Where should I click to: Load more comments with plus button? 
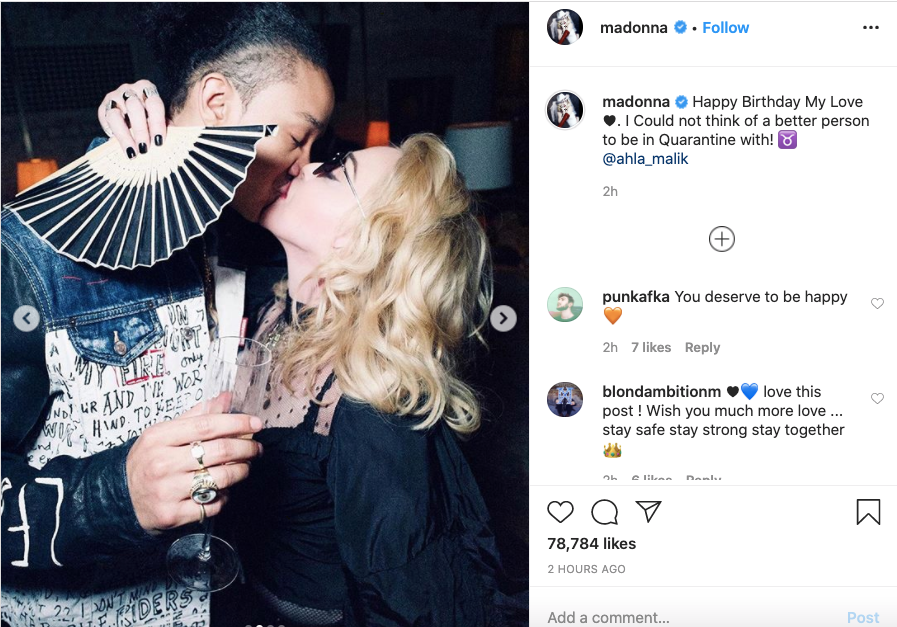(721, 239)
